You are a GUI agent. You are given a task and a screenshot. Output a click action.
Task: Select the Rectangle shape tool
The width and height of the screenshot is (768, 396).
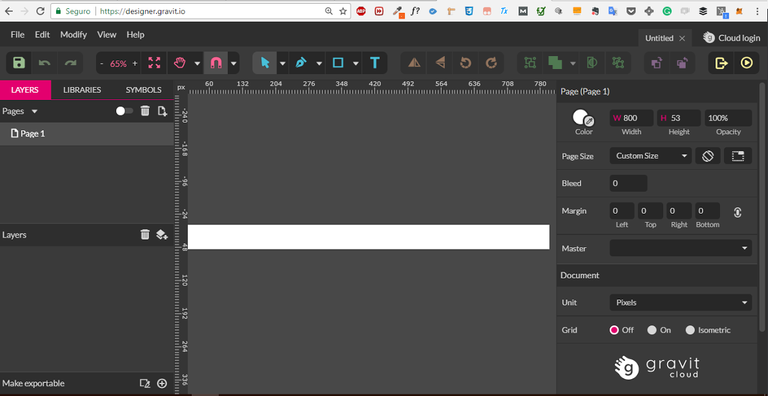tap(338, 63)
